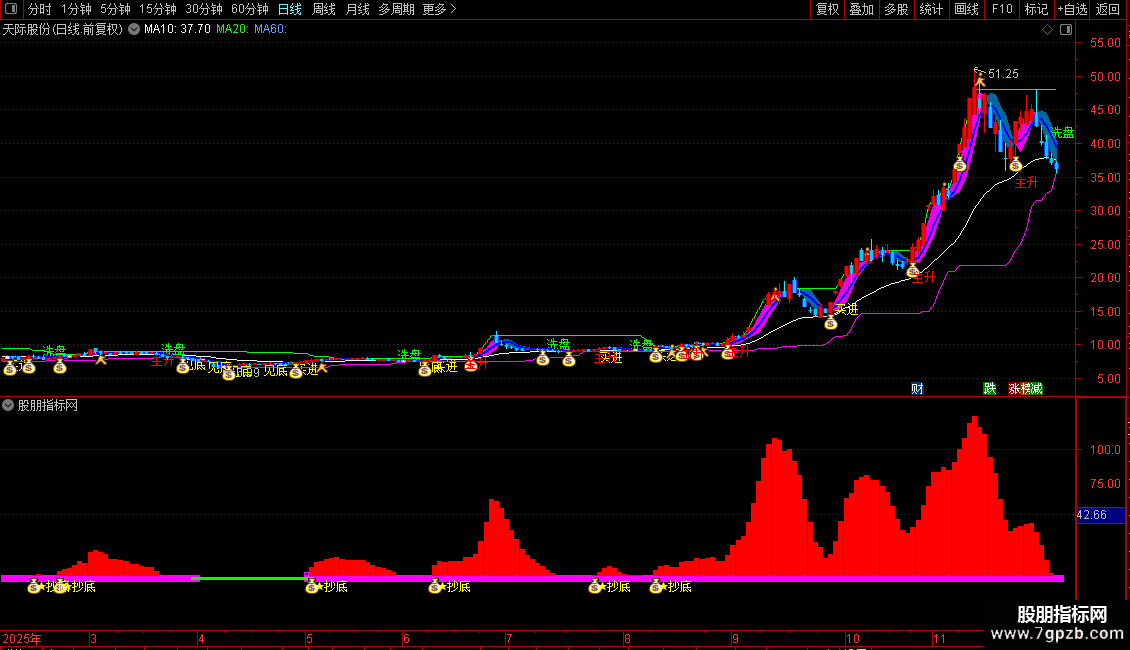Click the 100.0 indicator axis label
The width and height of the screenshot is (1130, 650).
1105,449
